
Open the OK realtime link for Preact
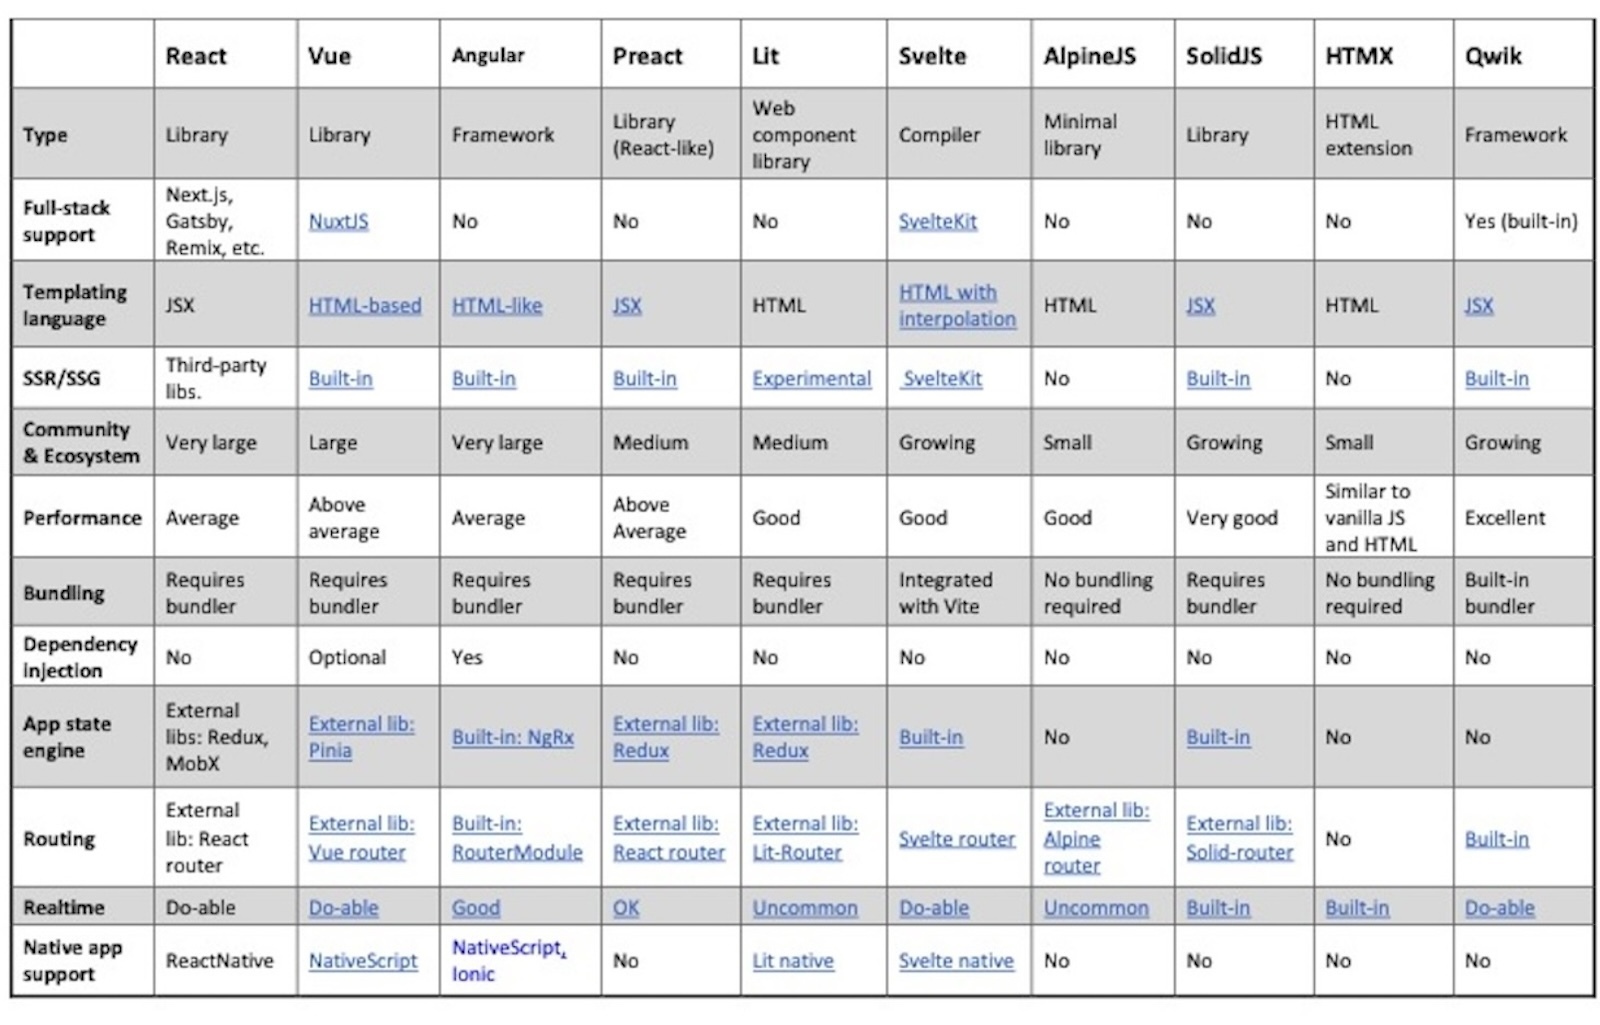coord(625,908)
